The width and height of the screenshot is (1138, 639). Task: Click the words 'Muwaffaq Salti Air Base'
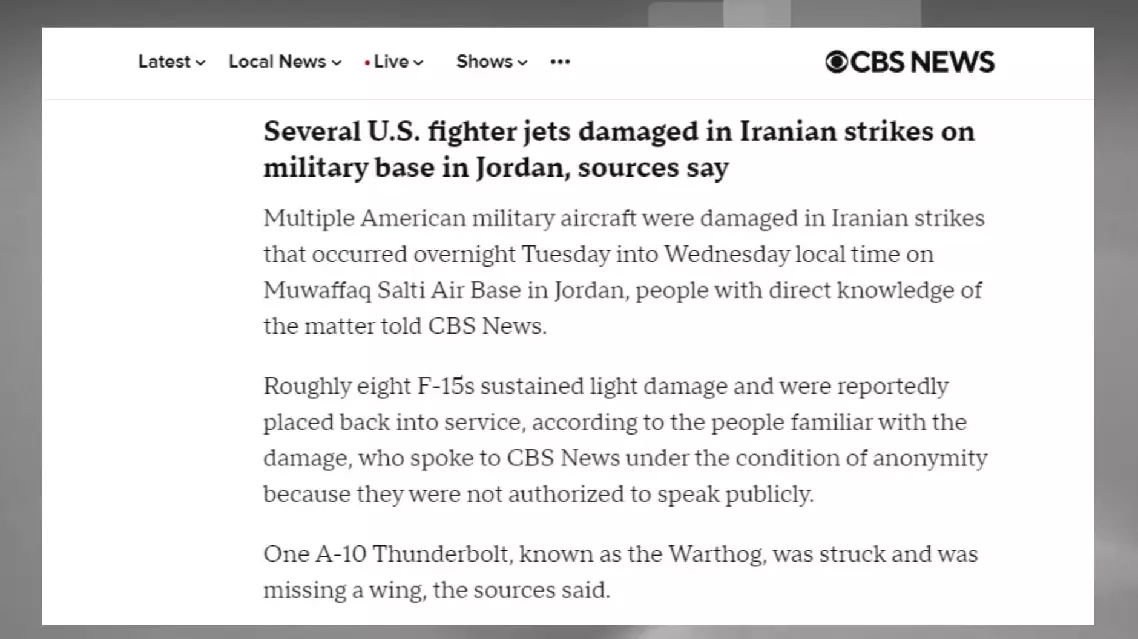392,290
